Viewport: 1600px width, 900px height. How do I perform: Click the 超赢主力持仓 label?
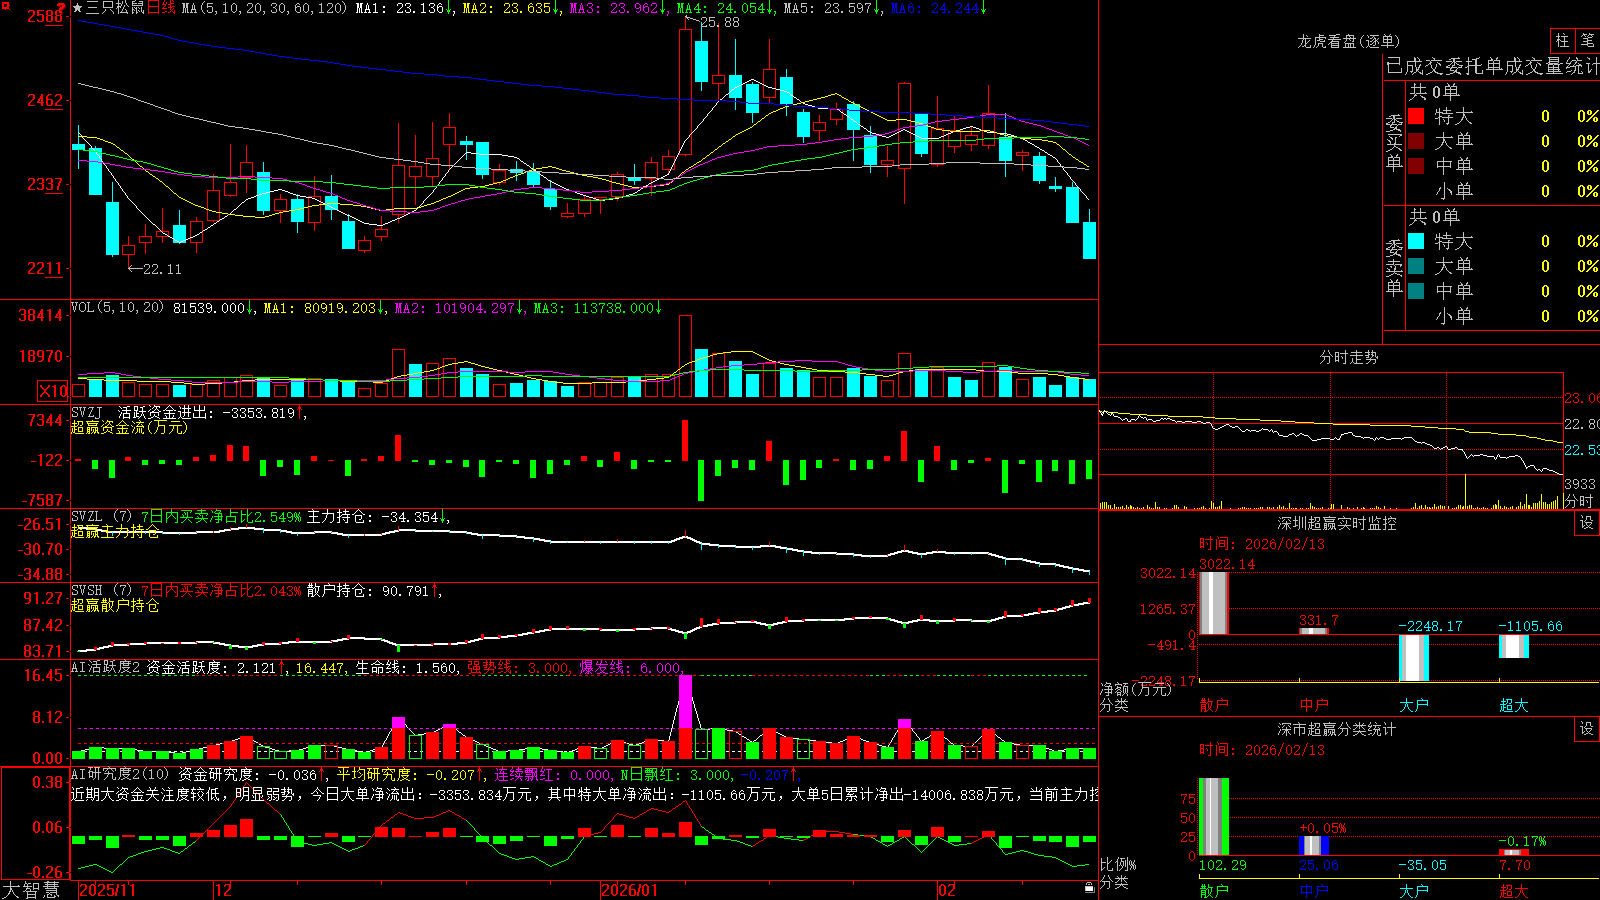(x=115, y=531)
